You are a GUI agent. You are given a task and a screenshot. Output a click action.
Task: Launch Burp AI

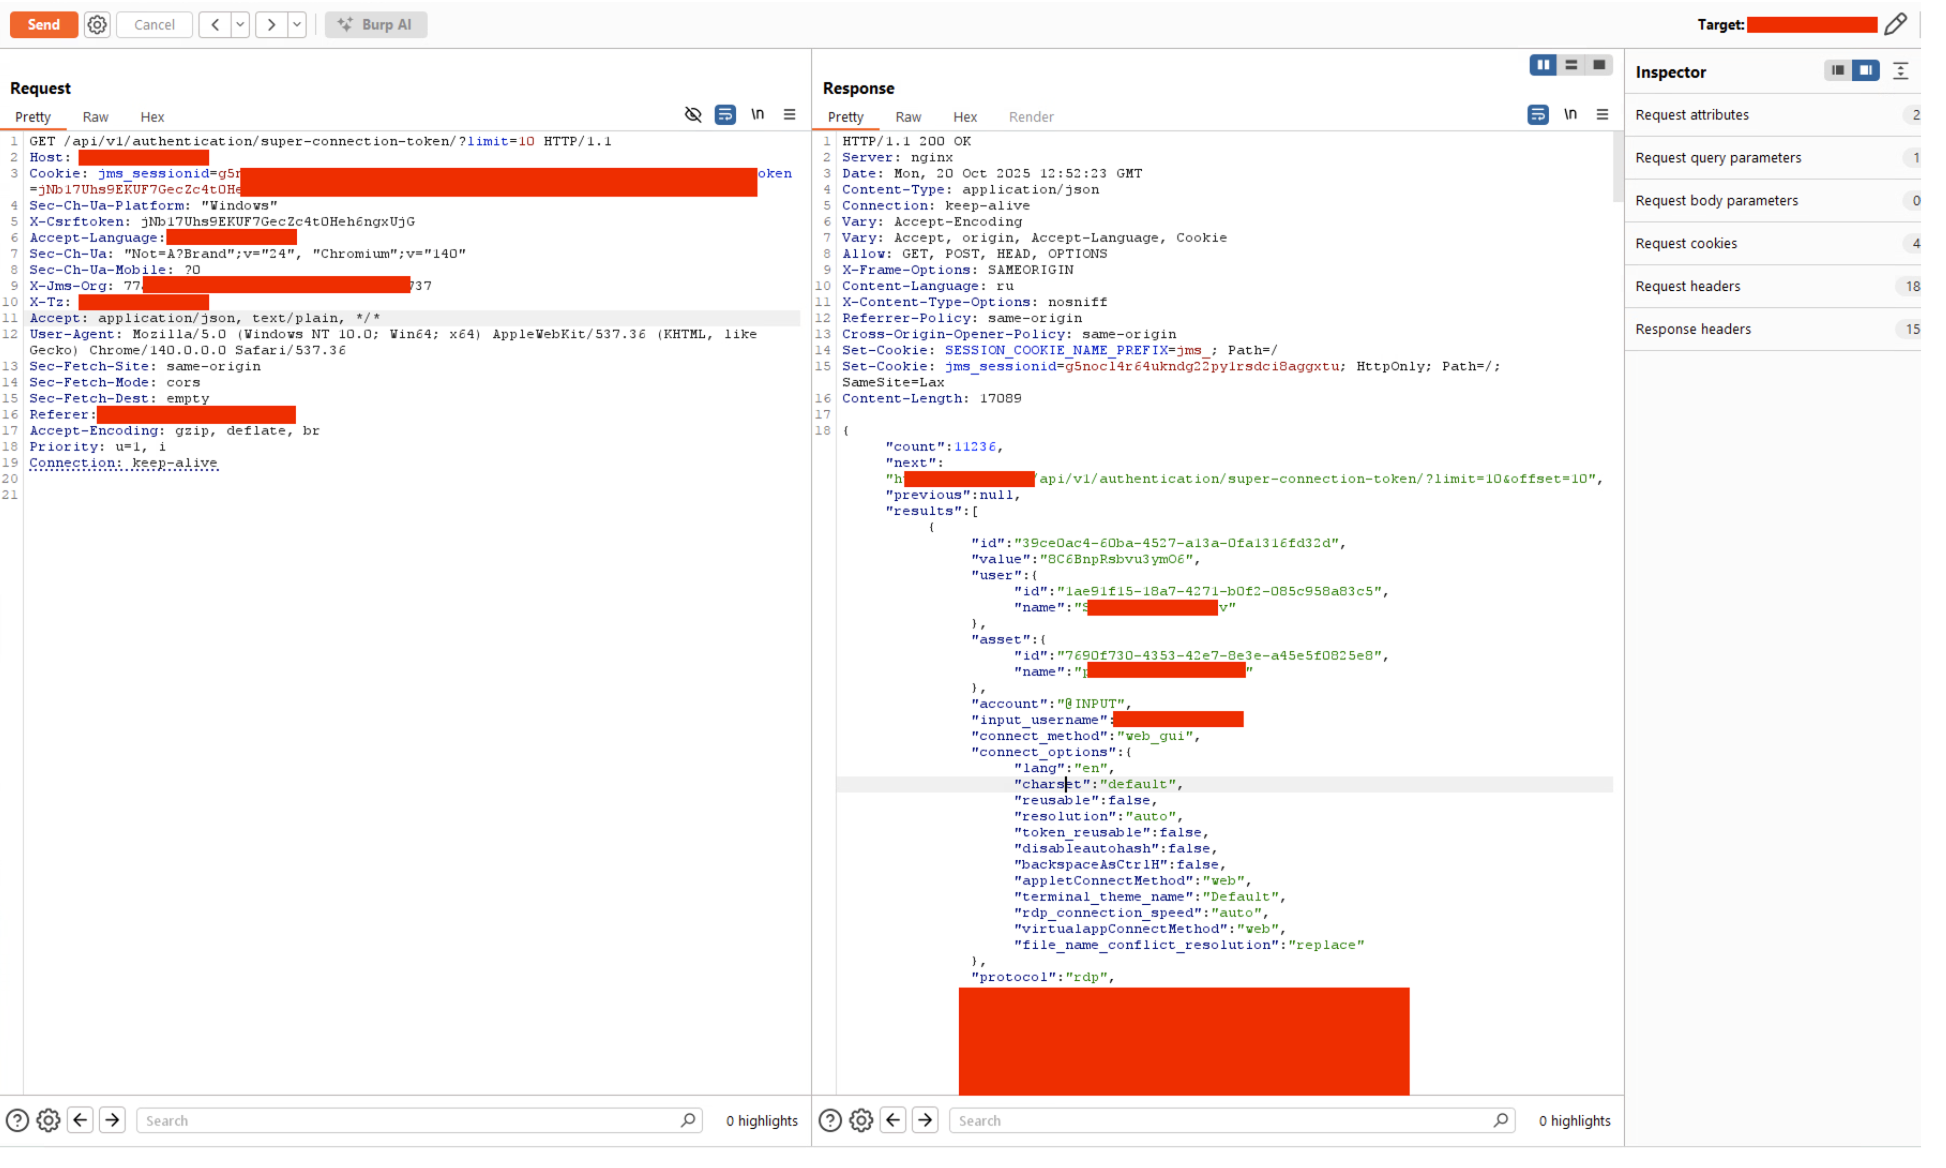point(376,24)
